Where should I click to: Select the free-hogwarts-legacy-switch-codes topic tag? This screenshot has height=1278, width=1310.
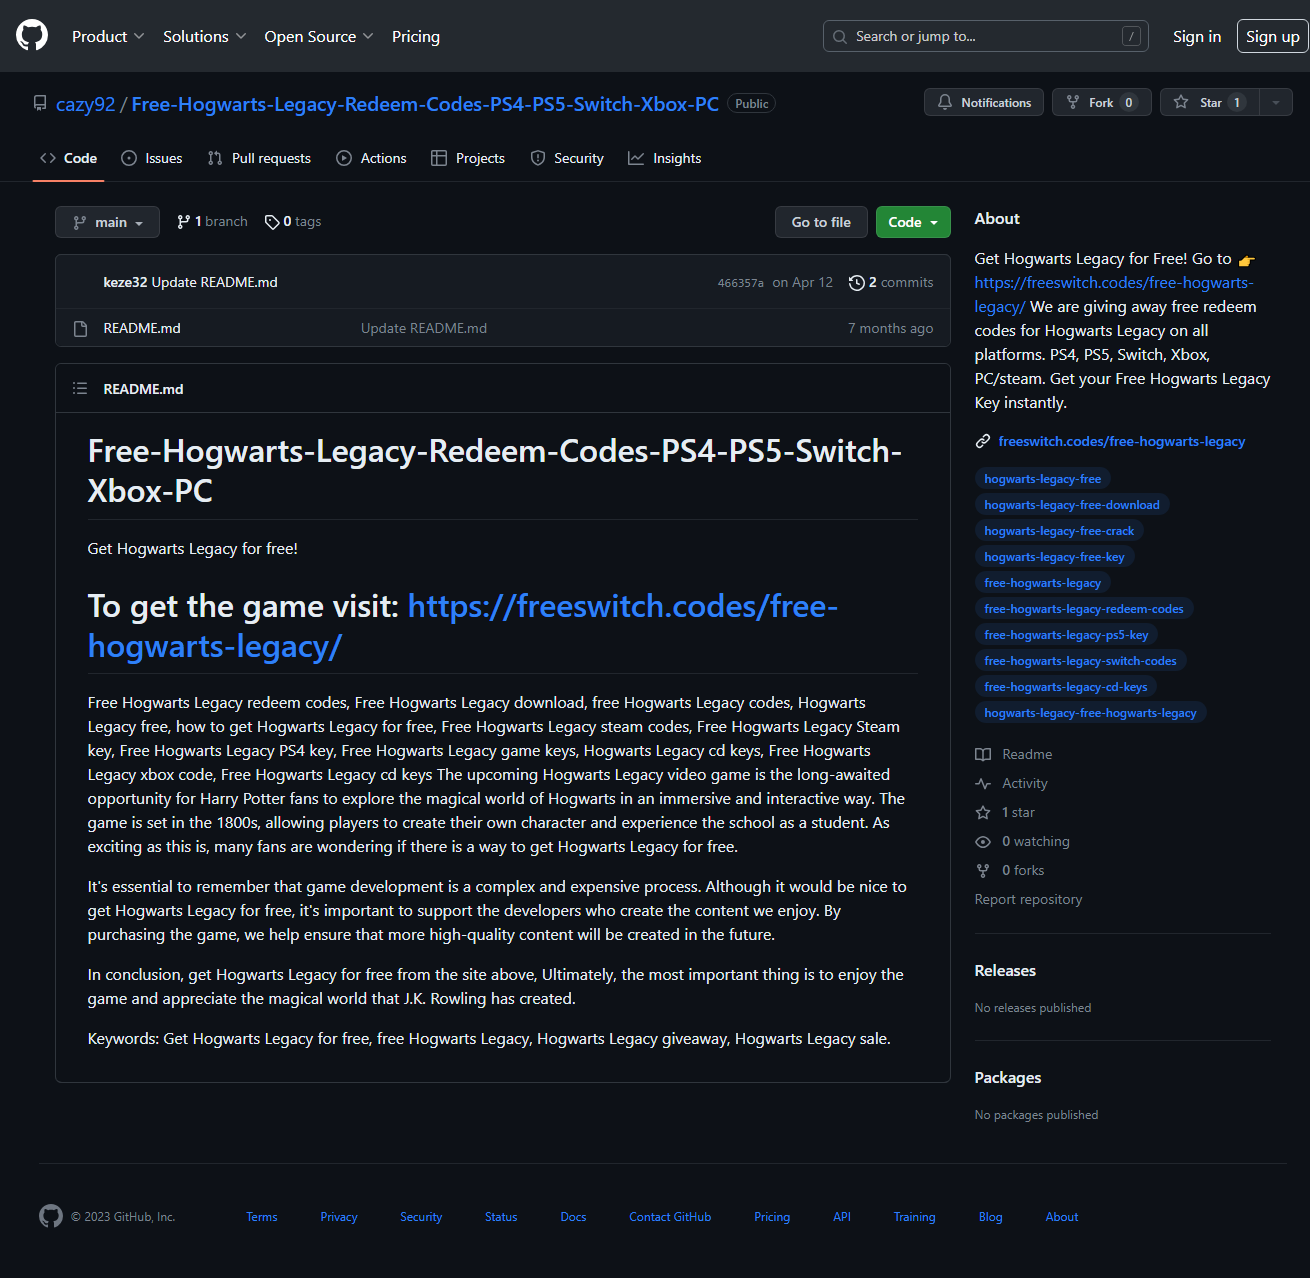pos(1080,661)
